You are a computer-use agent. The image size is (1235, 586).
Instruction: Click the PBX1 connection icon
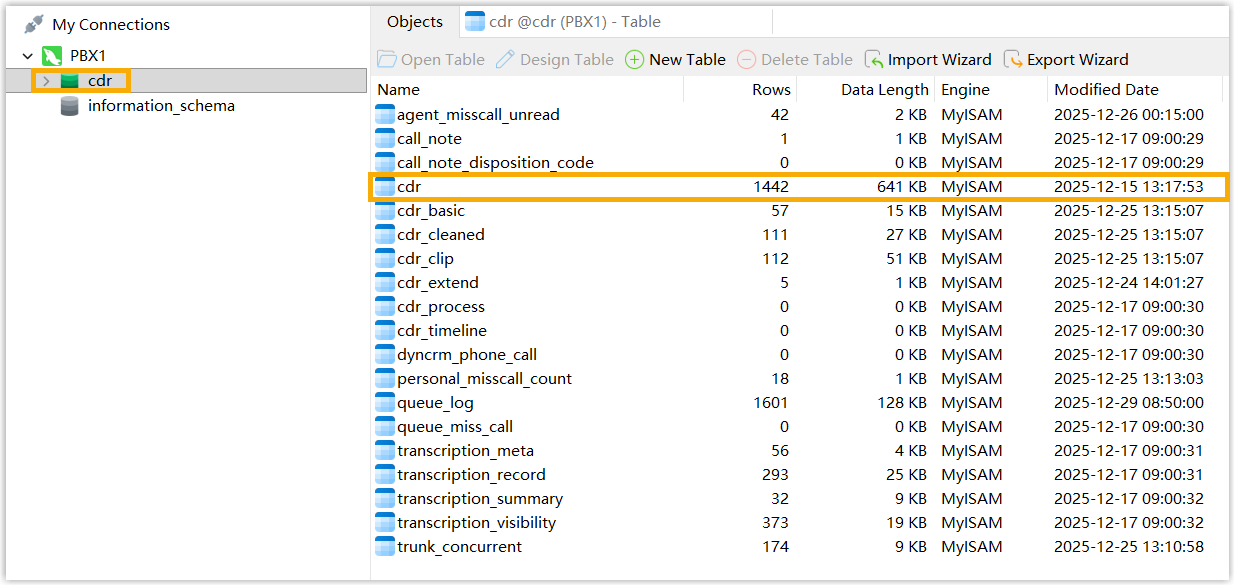click(x=52, y=56)
